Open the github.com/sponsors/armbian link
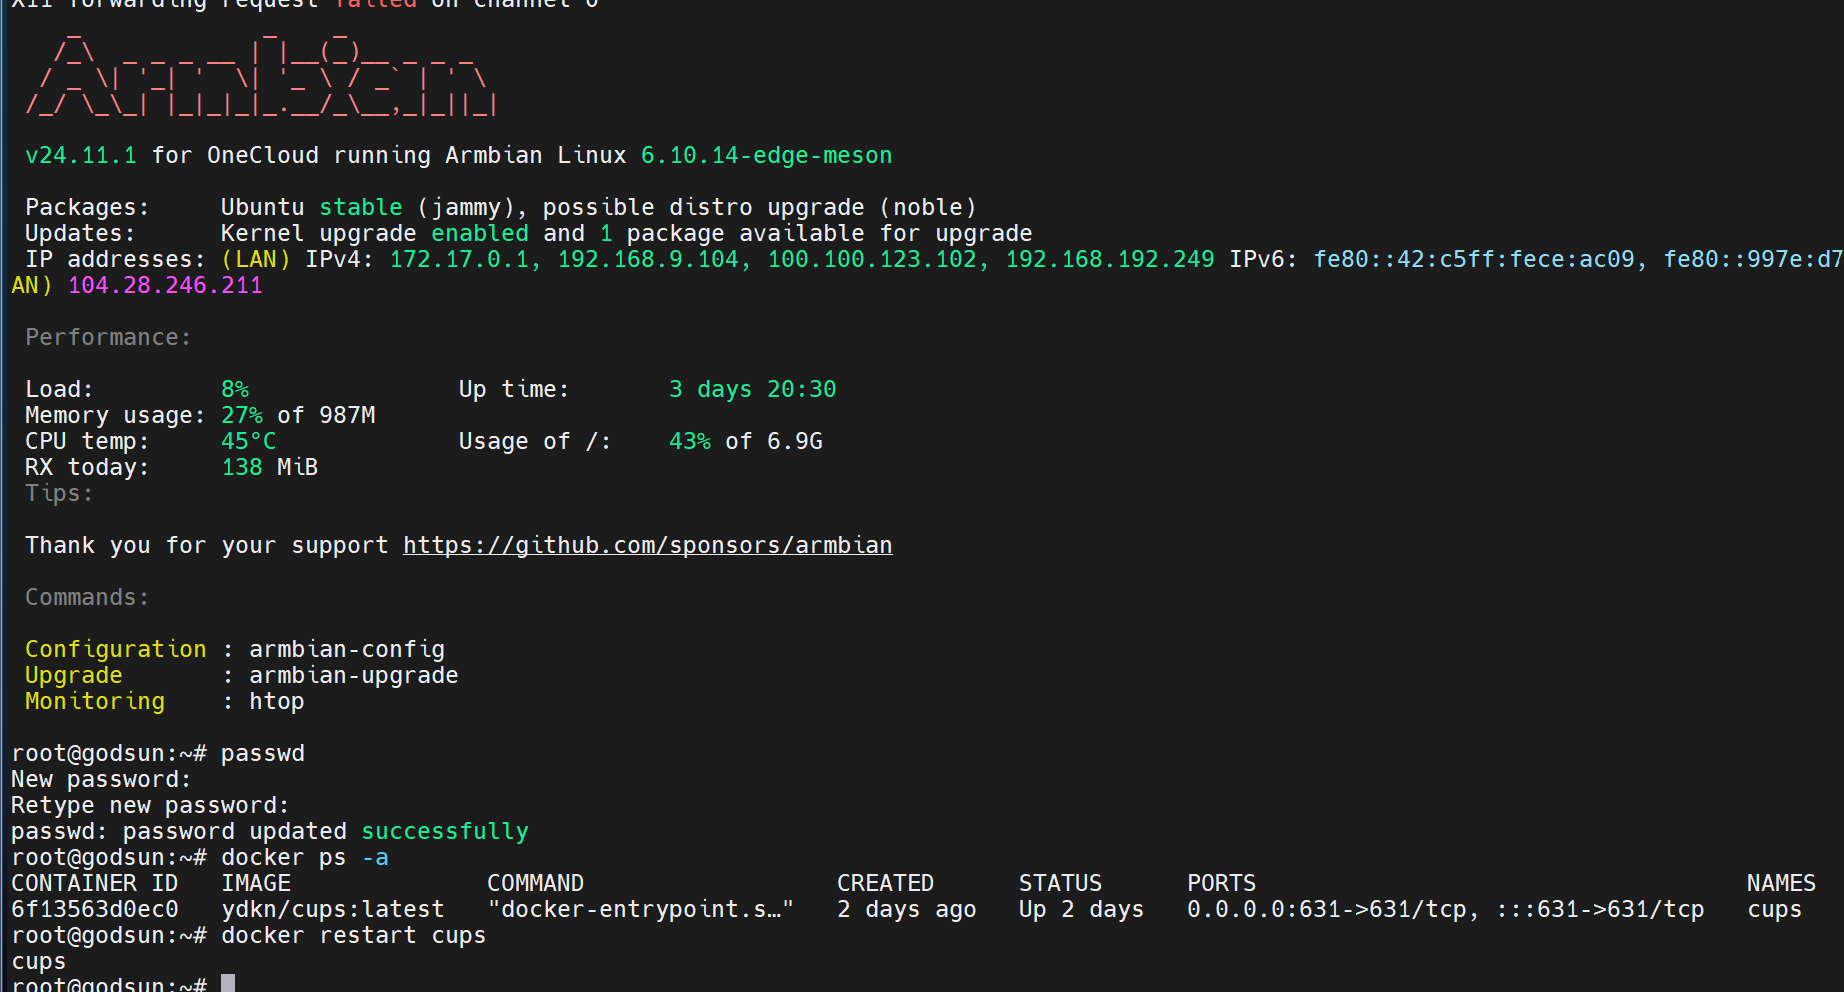This screenshot has width=1844, height=992. pyautogui.click(x=648, y=545)
